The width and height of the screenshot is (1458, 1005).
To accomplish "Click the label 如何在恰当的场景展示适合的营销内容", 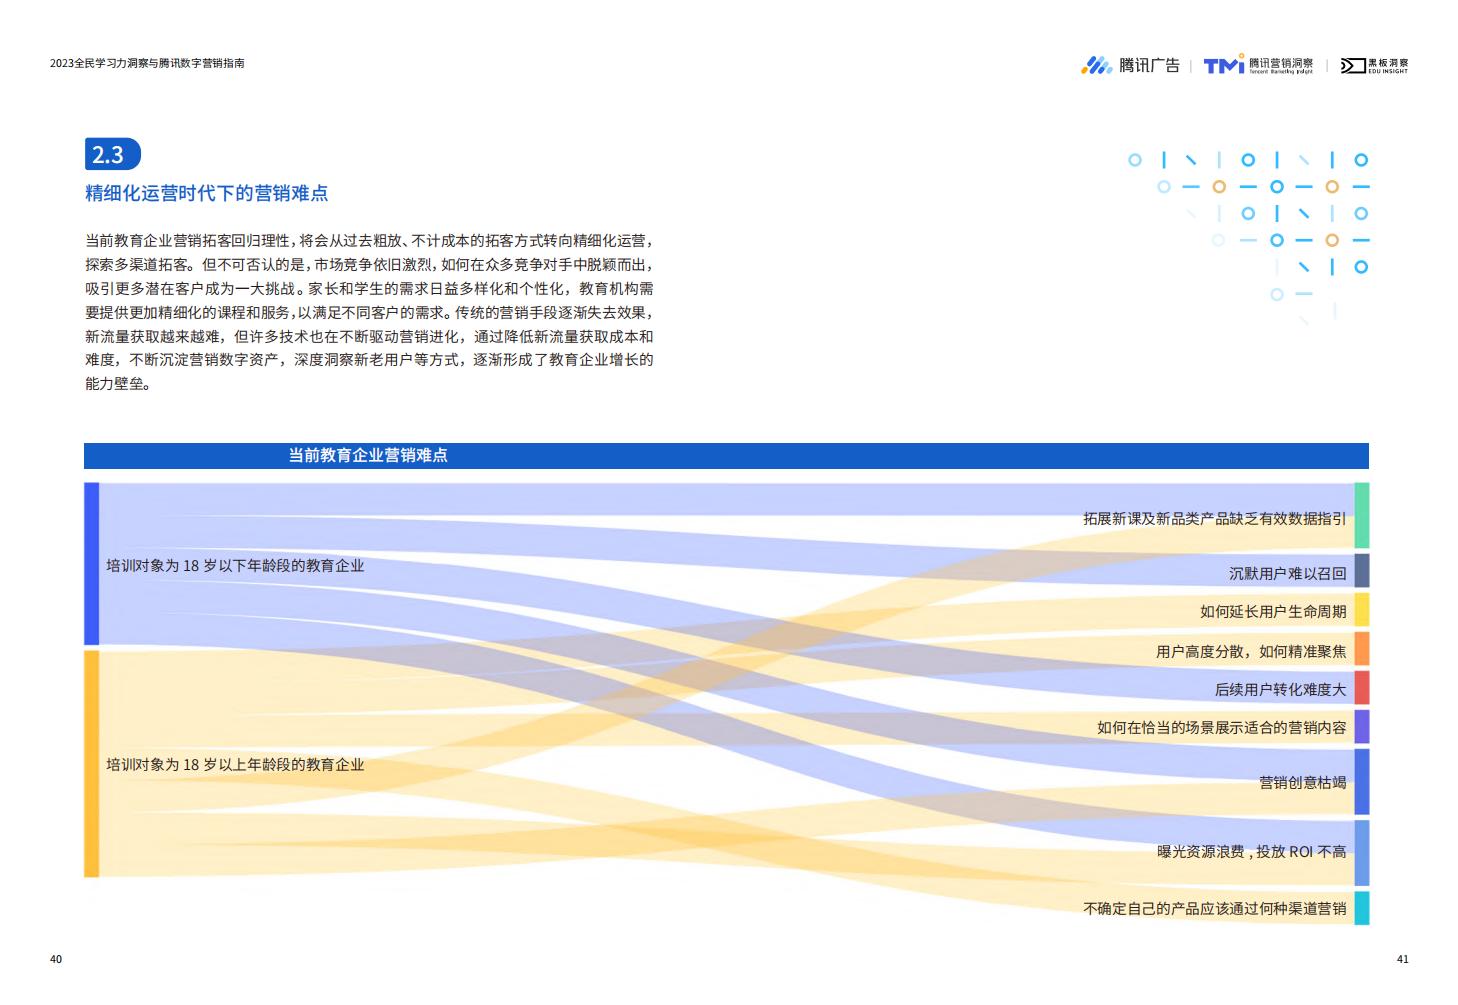I will click(x=1221, y=728).
